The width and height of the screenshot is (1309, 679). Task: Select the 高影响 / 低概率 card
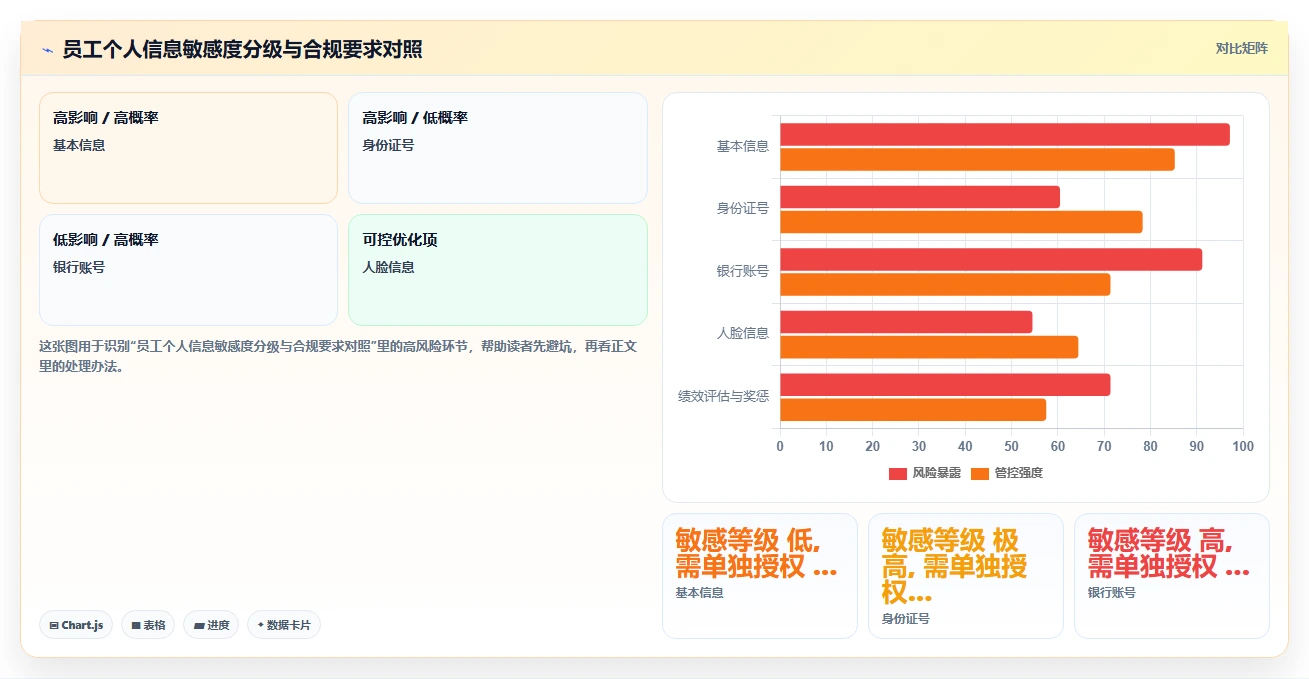(498, 148)
